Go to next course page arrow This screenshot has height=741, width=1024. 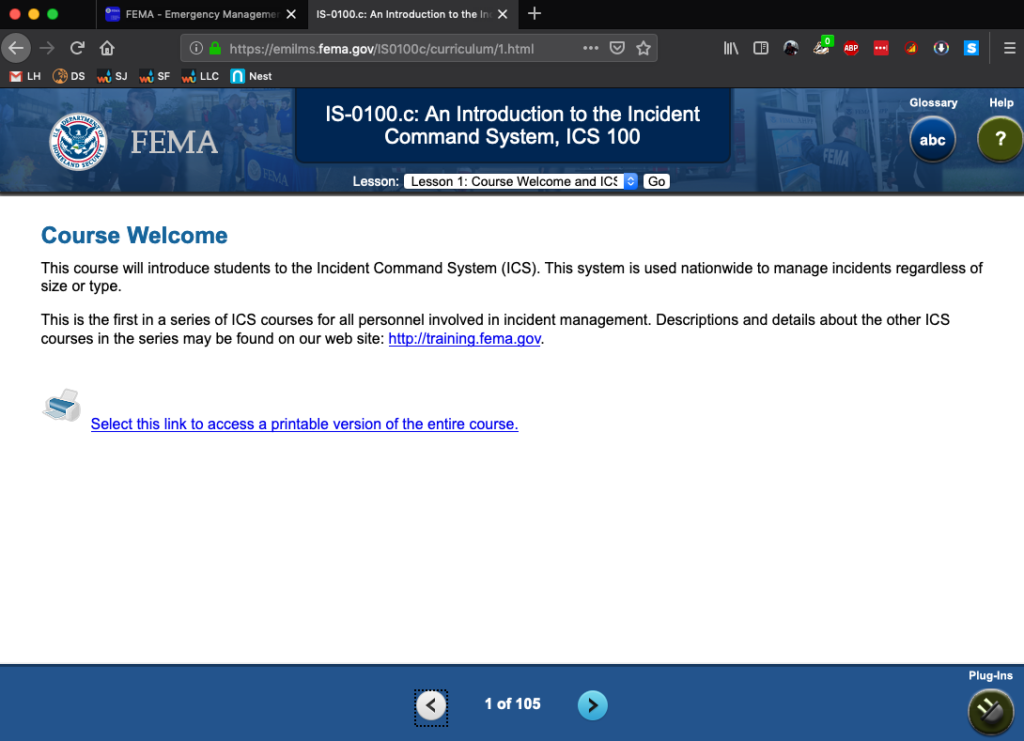tap(592, 705)
